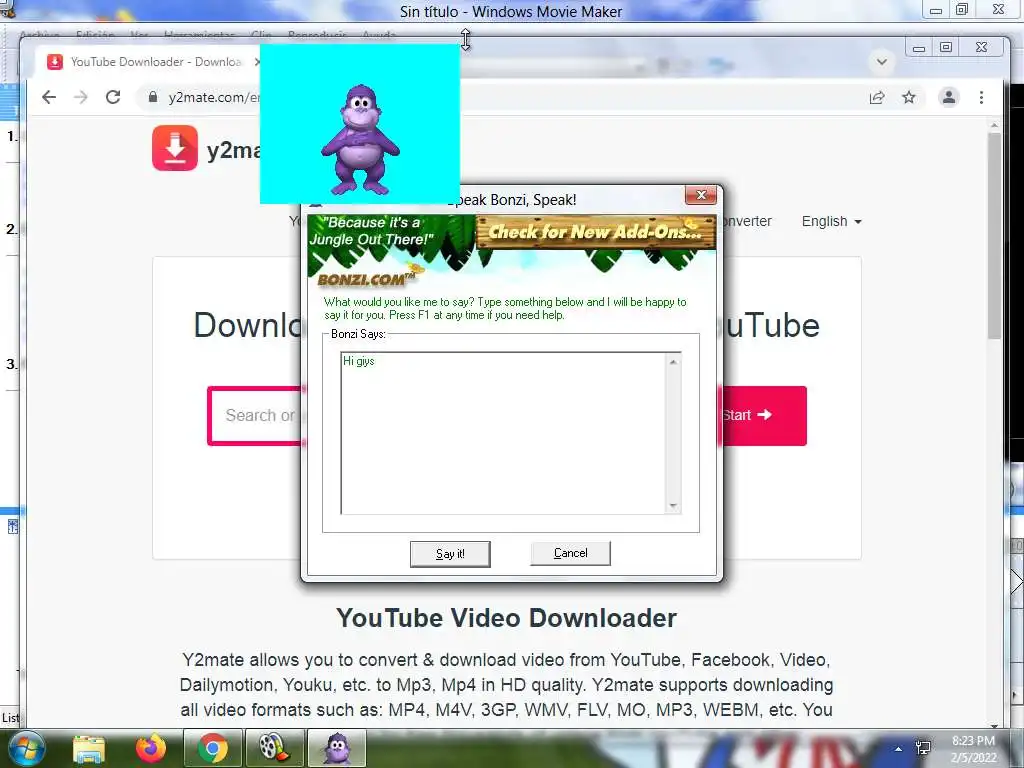
Task: Click the Chrome page vertical scrollbar
Action: (994, 235)
